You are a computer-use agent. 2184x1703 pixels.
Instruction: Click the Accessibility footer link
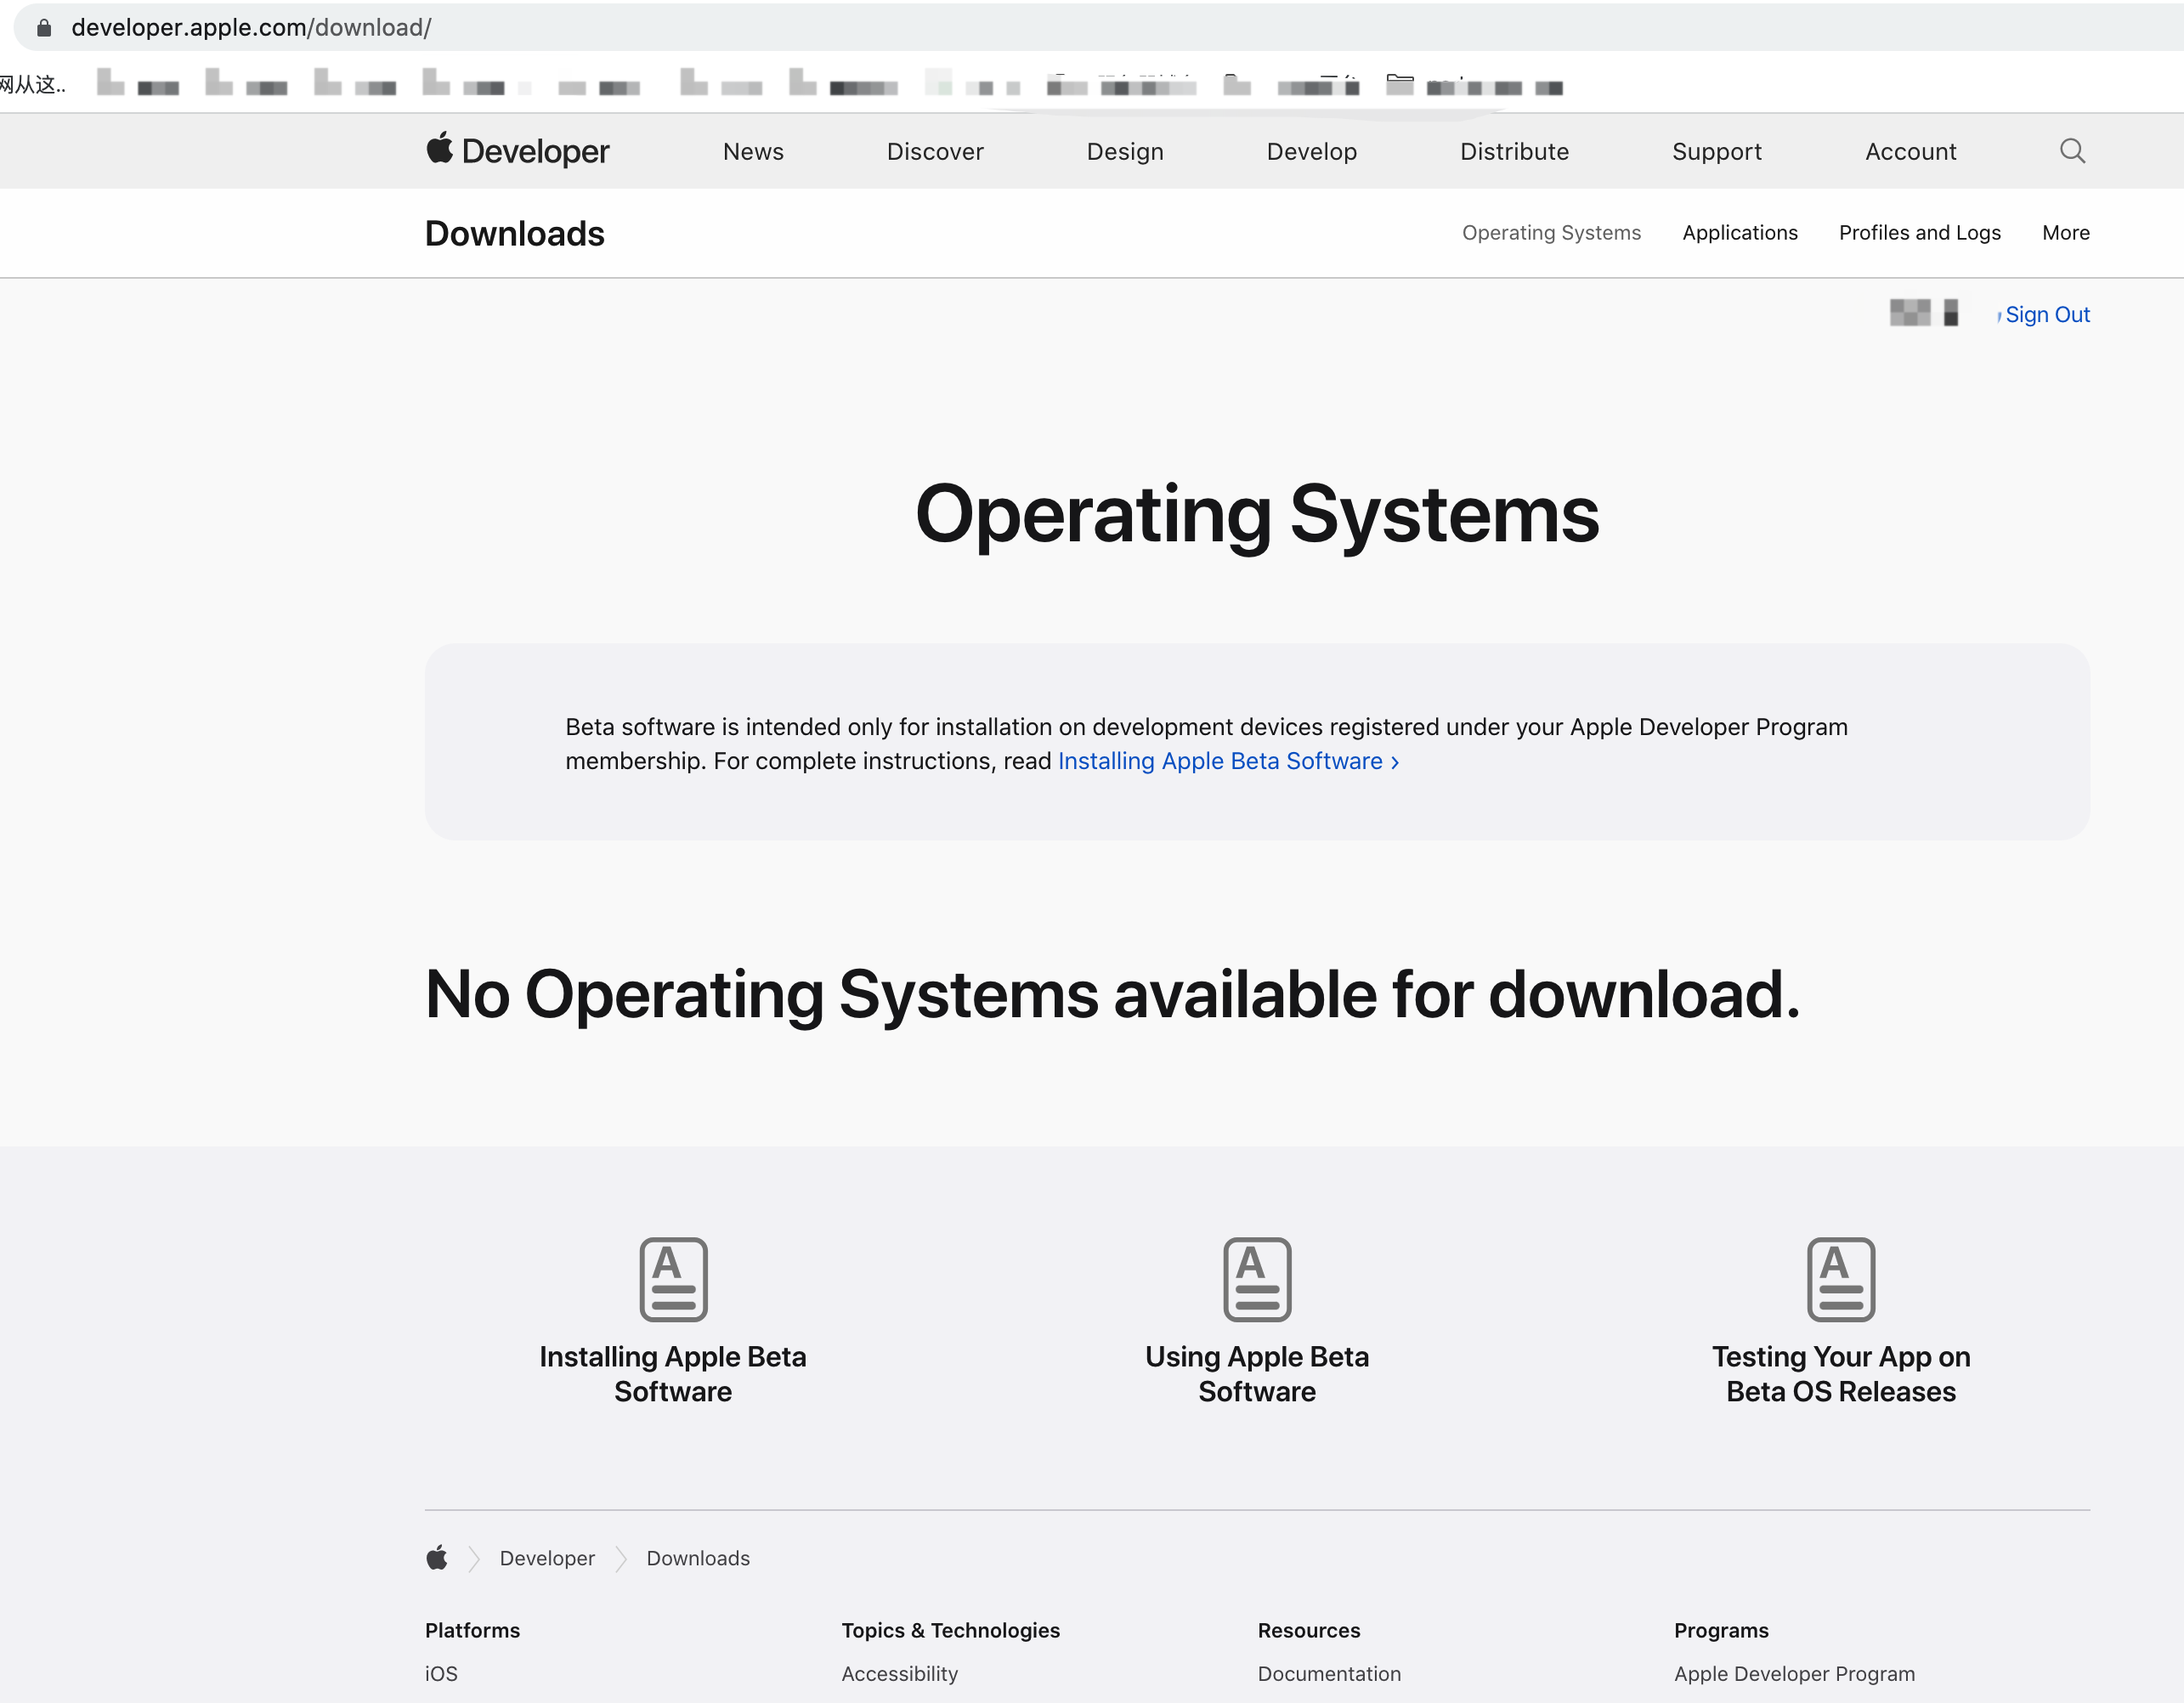coord(899,1673)
